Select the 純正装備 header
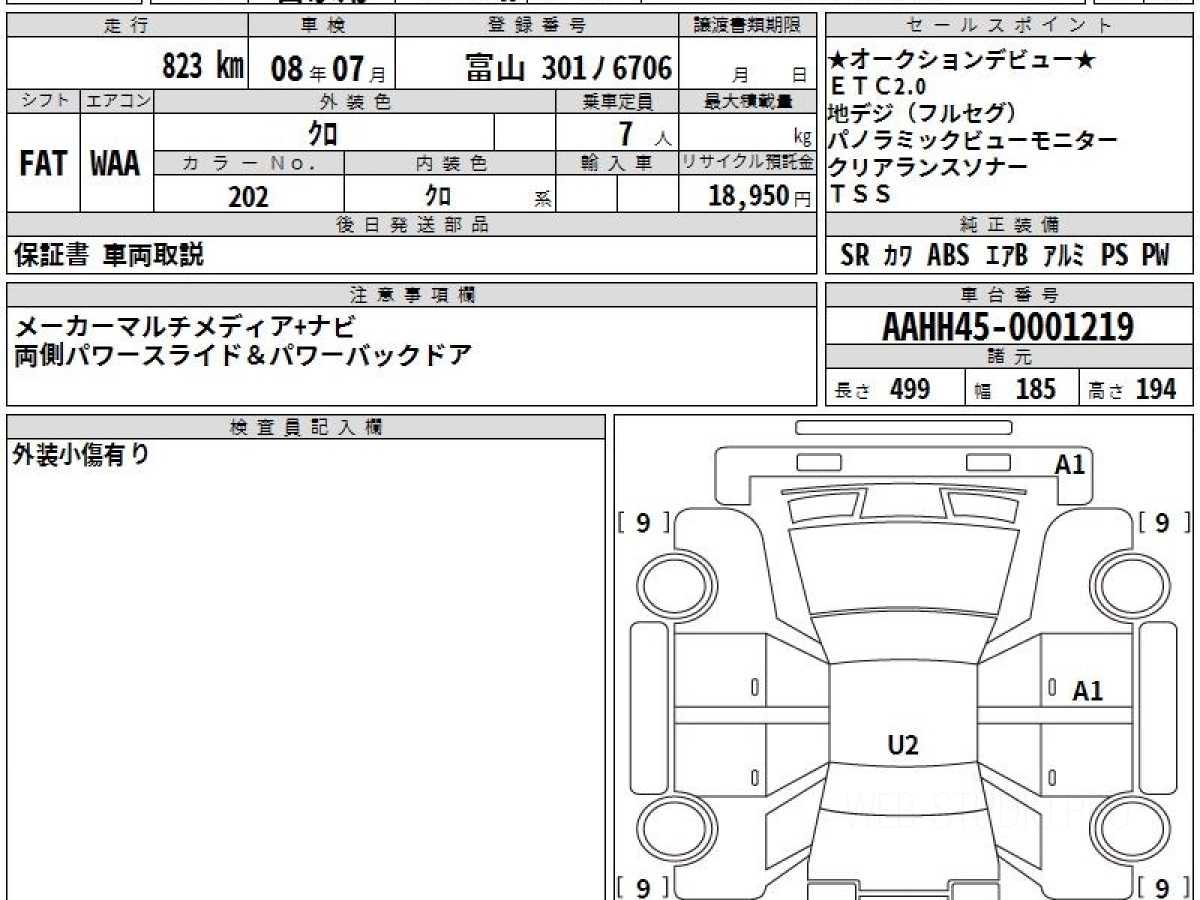Screen dimensions: 1200x900 [1009, 225]
